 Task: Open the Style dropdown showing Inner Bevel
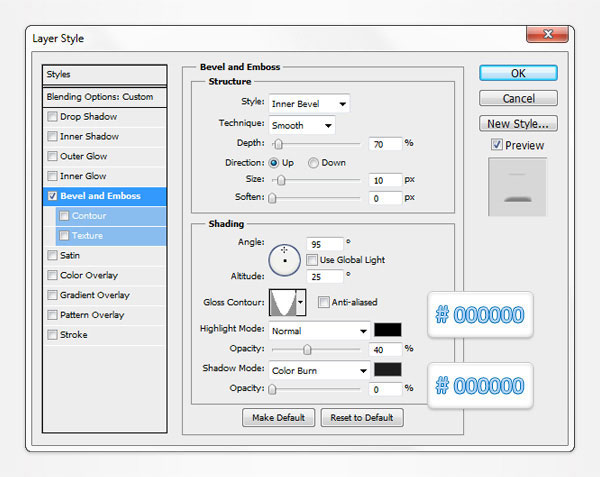309,103
